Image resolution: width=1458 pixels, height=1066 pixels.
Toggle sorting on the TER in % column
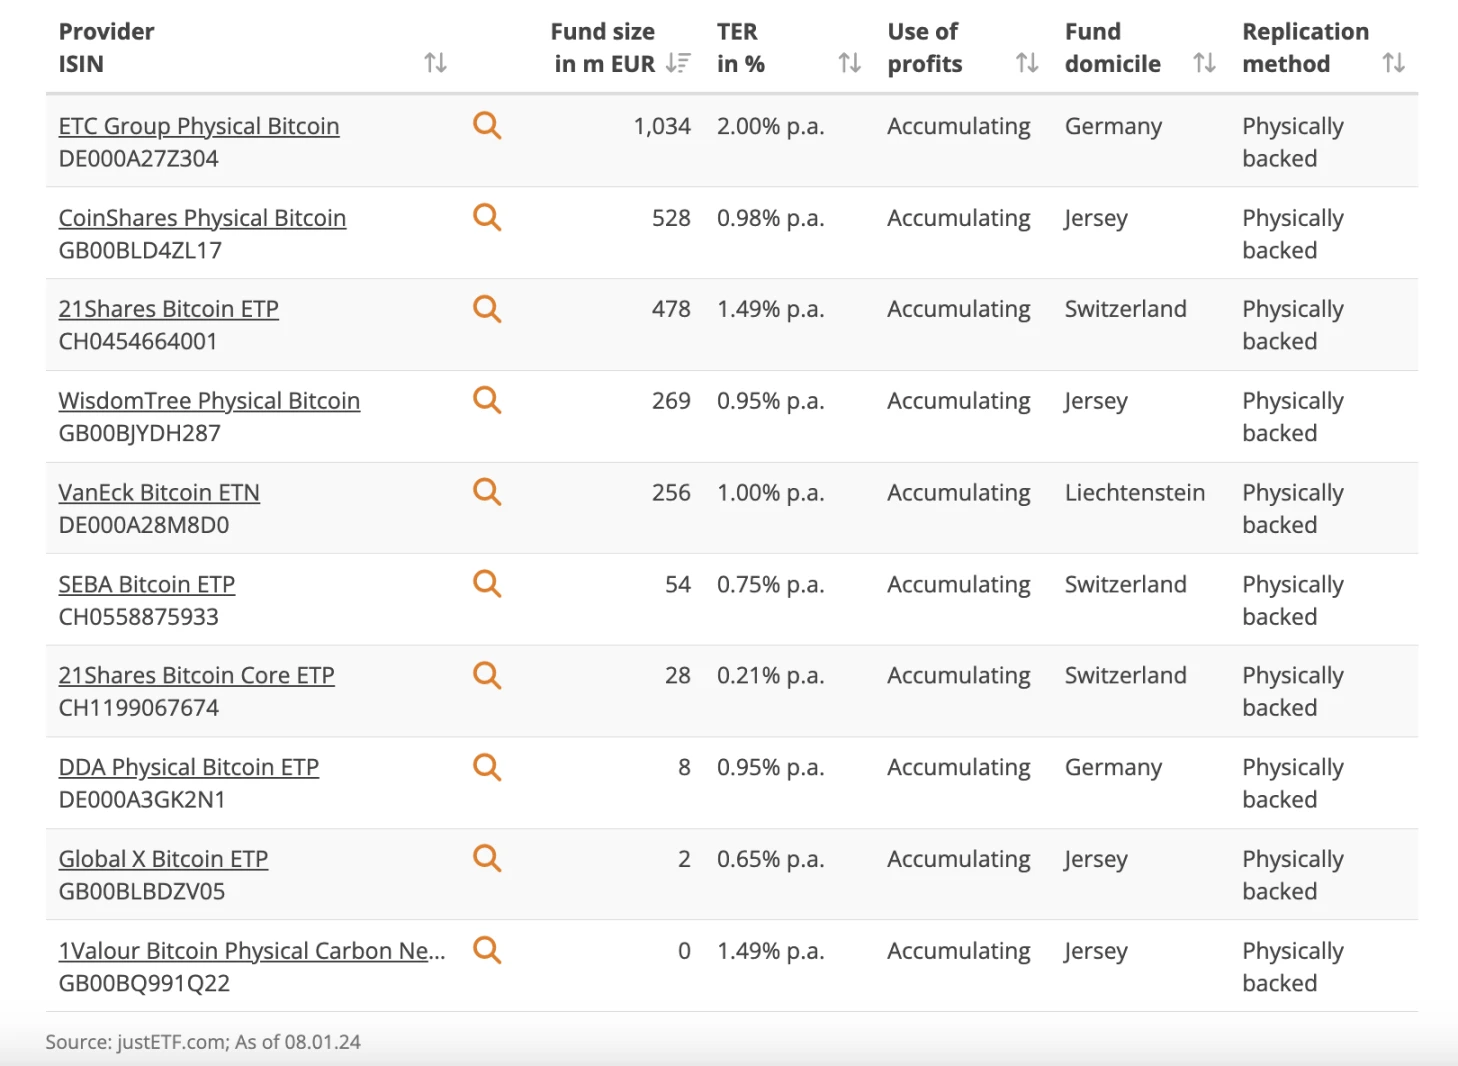[x=850, y=62]
